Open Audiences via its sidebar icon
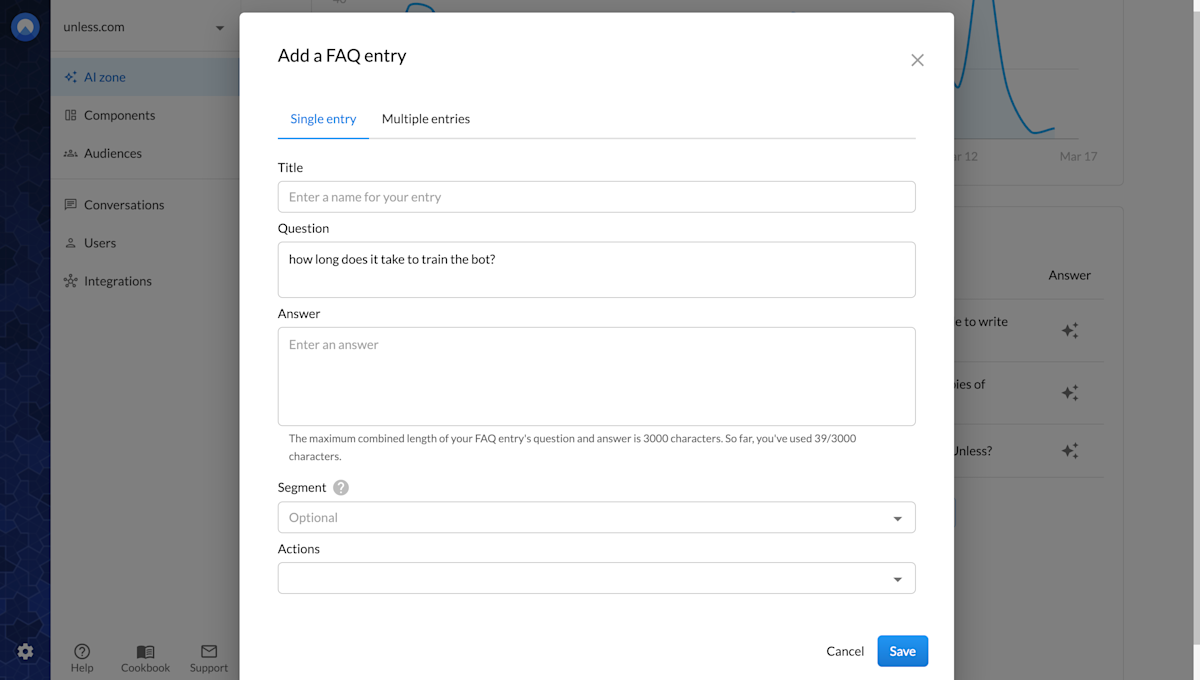The image size is (1200, 680). click(x=70, y=153)
